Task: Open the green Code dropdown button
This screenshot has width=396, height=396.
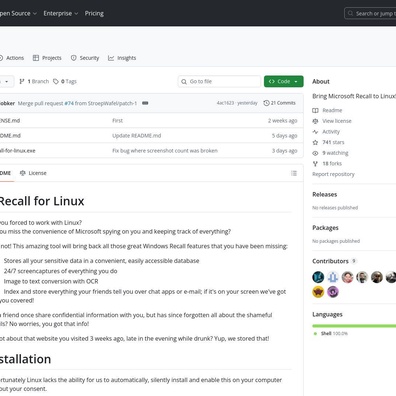Action: (284, 81)
